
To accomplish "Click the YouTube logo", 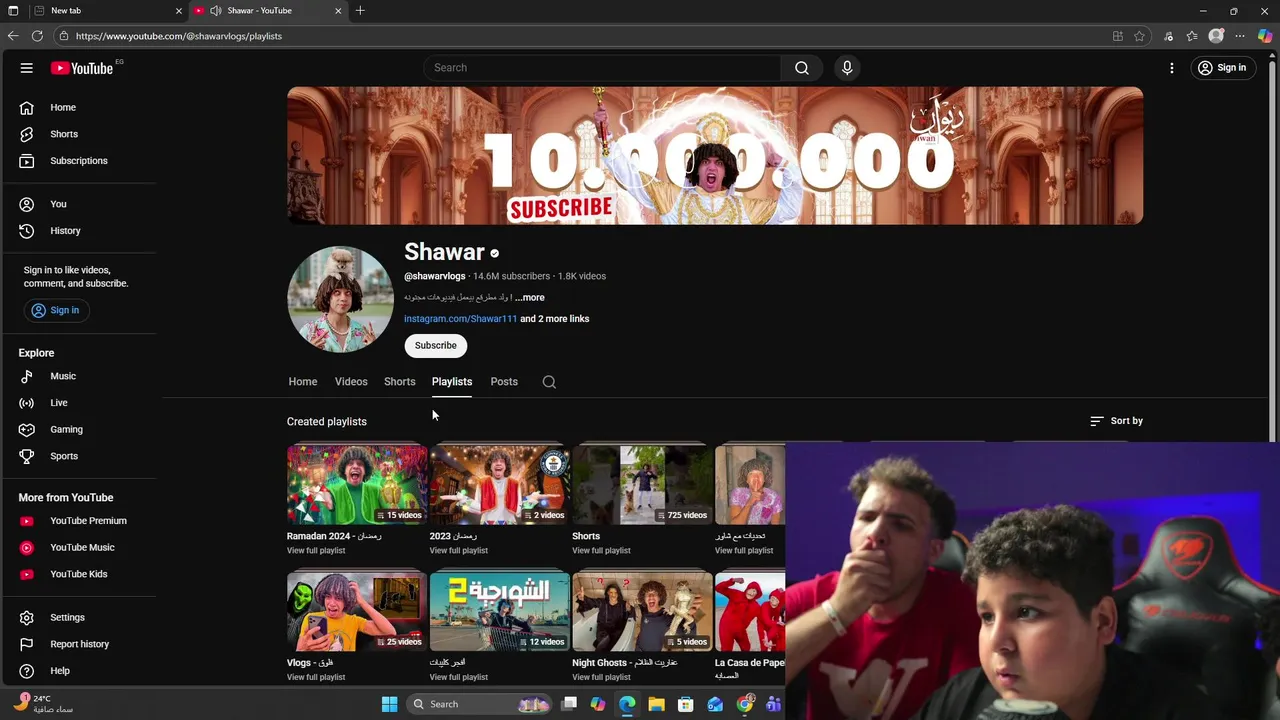I will click(x=82, y=68).
